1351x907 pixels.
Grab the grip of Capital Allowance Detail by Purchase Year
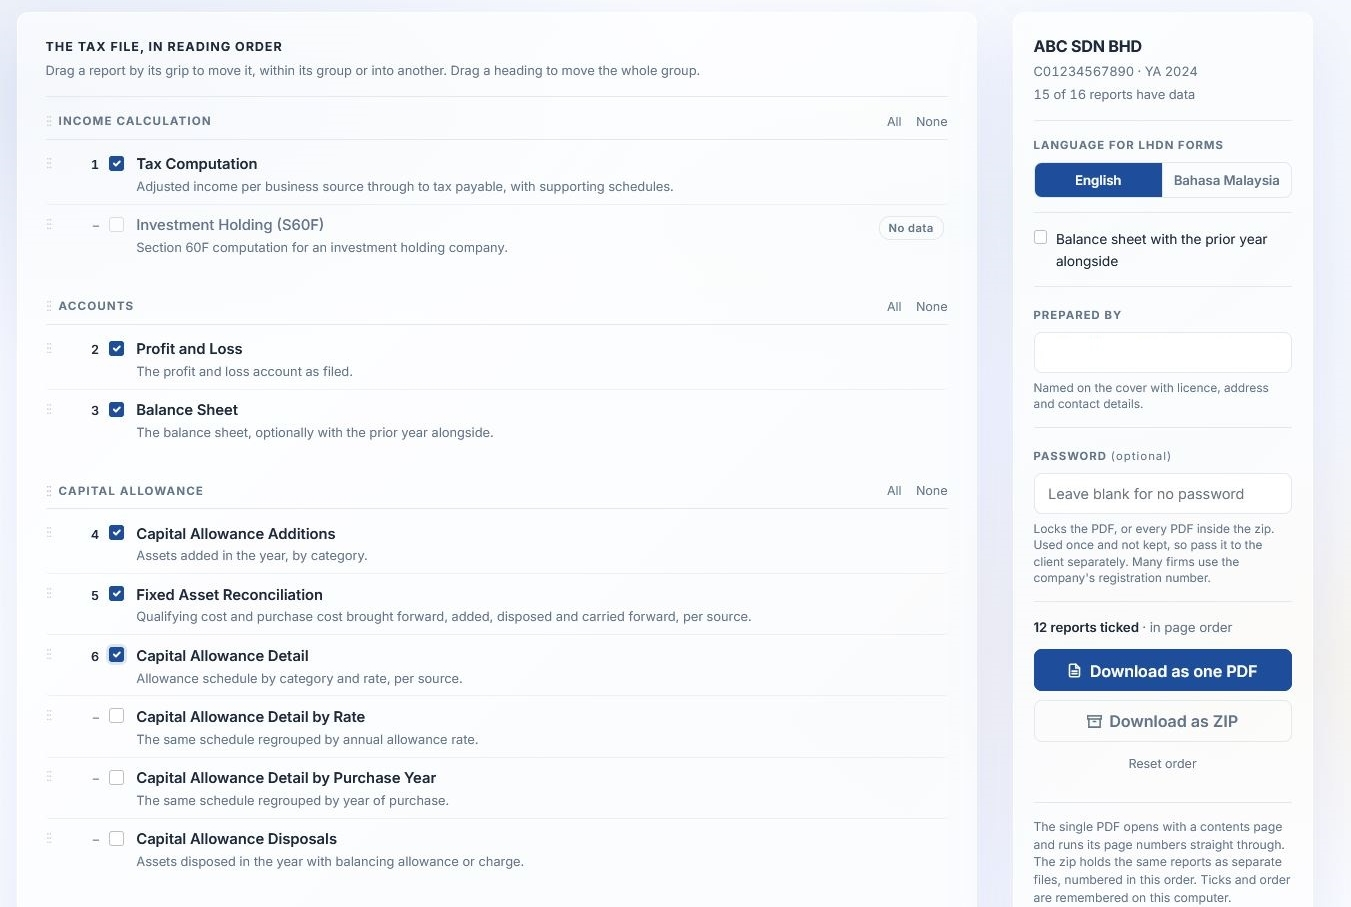point(49,776)
